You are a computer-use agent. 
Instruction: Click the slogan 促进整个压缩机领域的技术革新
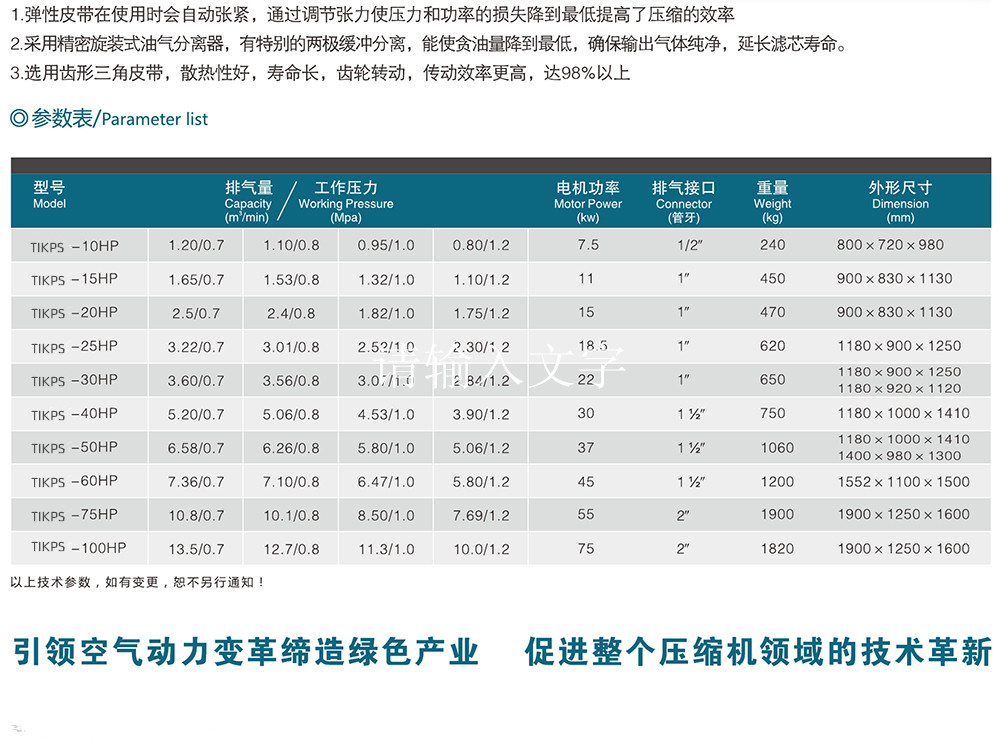point(745,650)
